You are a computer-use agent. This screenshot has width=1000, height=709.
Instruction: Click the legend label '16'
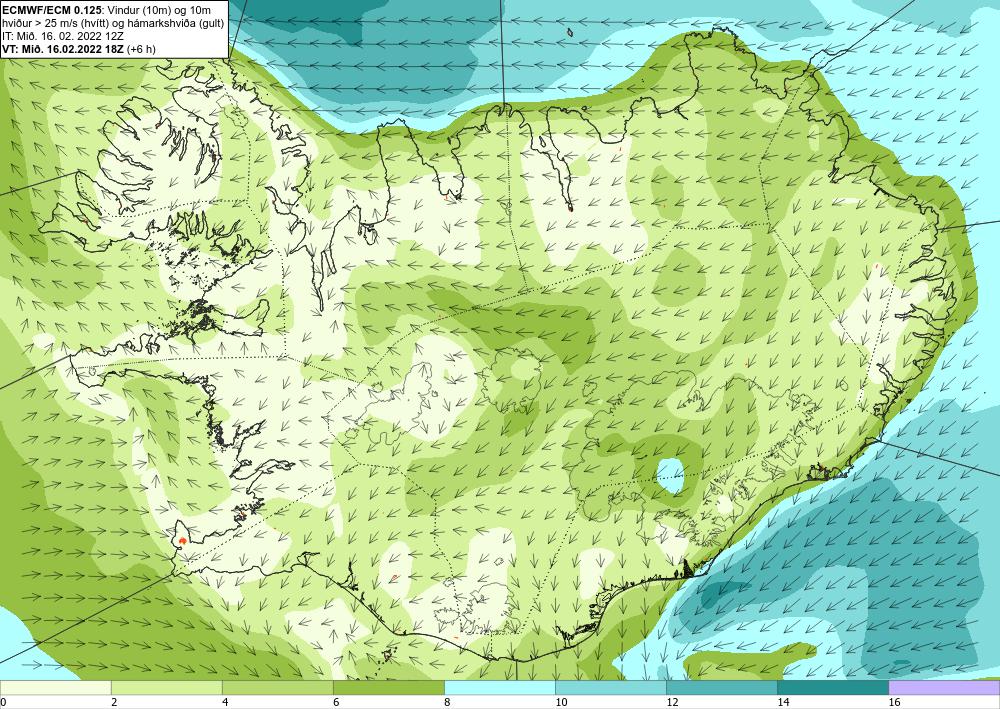(x=895, y=703)
